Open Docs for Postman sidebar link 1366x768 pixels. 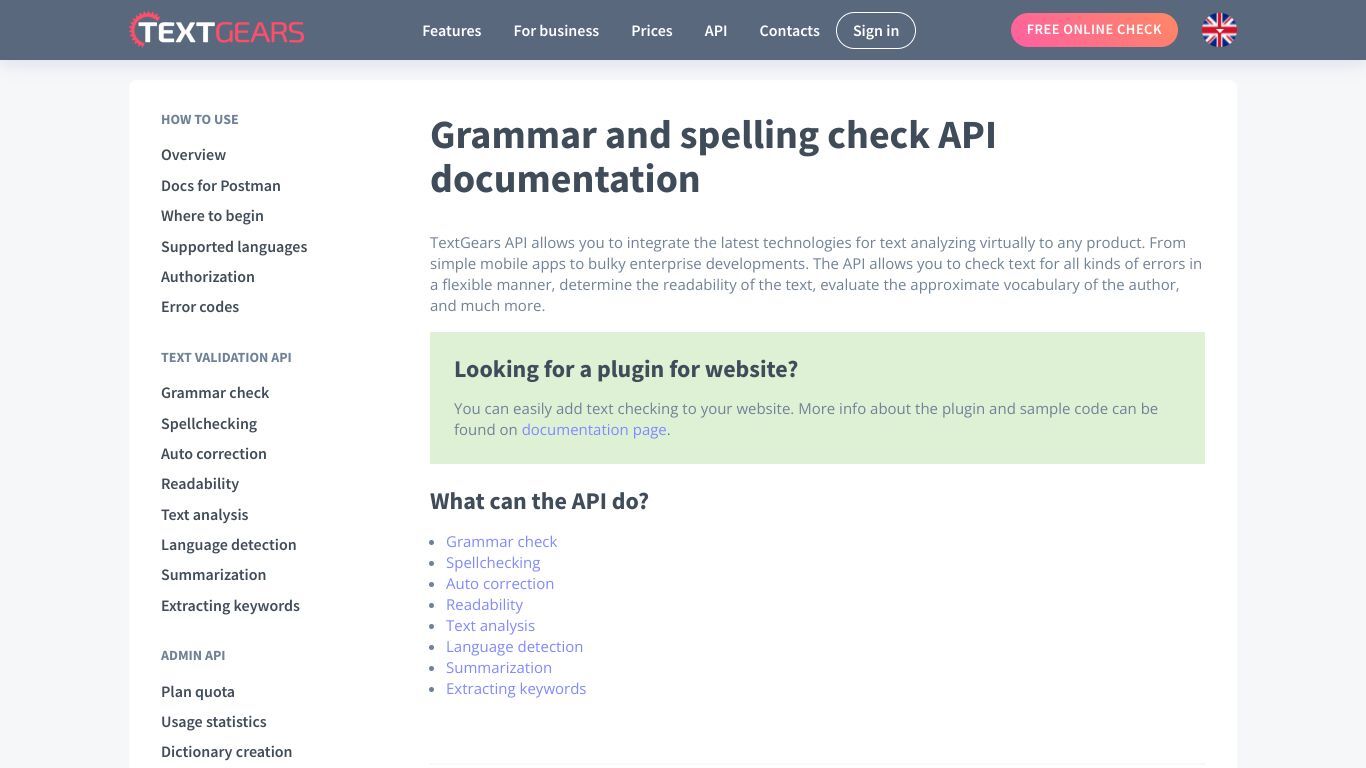pyautogui.click(x=220, y=186)
